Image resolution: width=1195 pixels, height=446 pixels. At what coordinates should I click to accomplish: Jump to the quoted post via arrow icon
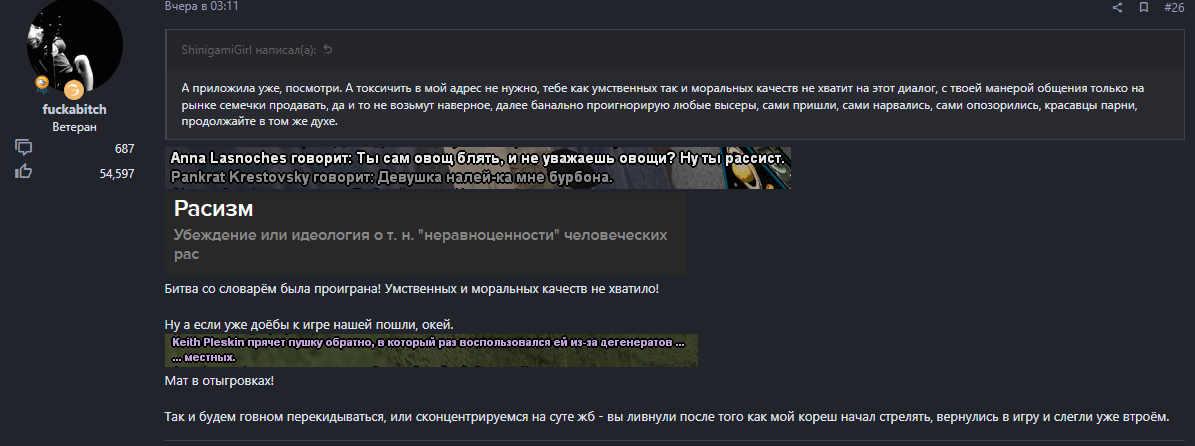point(328,50)
